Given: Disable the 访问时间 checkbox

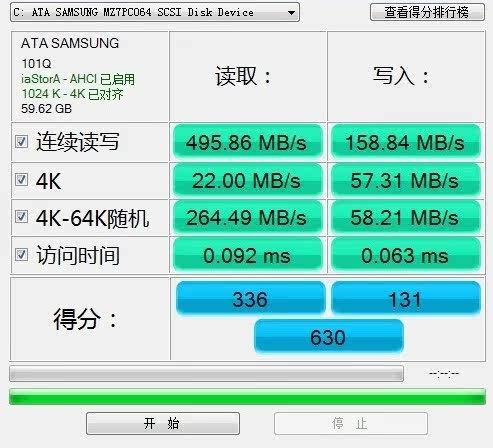Looking at the screenshot, I should tap(21, 255).
